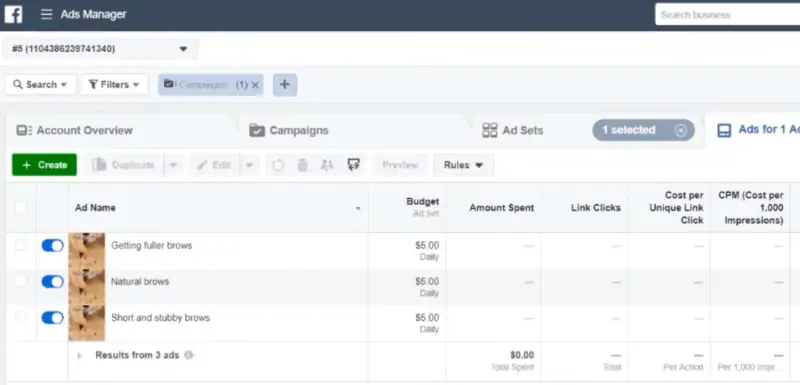Image resolution: width=800 pixels, height=385 pixels.
Task: Click the plus add filter button
Action: pos(285,85)
